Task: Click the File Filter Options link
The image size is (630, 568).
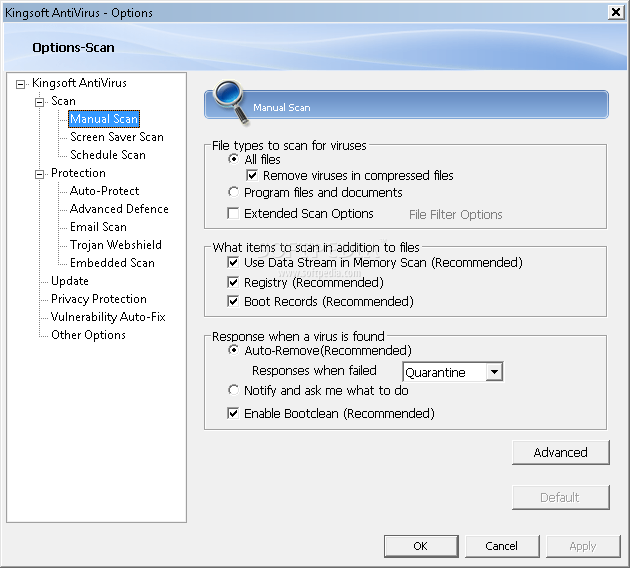Action: tap(456, 215)
